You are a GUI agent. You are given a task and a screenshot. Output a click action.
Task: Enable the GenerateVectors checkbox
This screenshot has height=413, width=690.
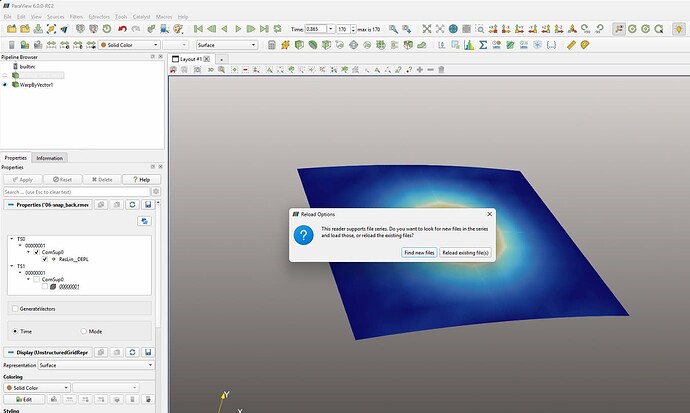[x=15, y=309]
